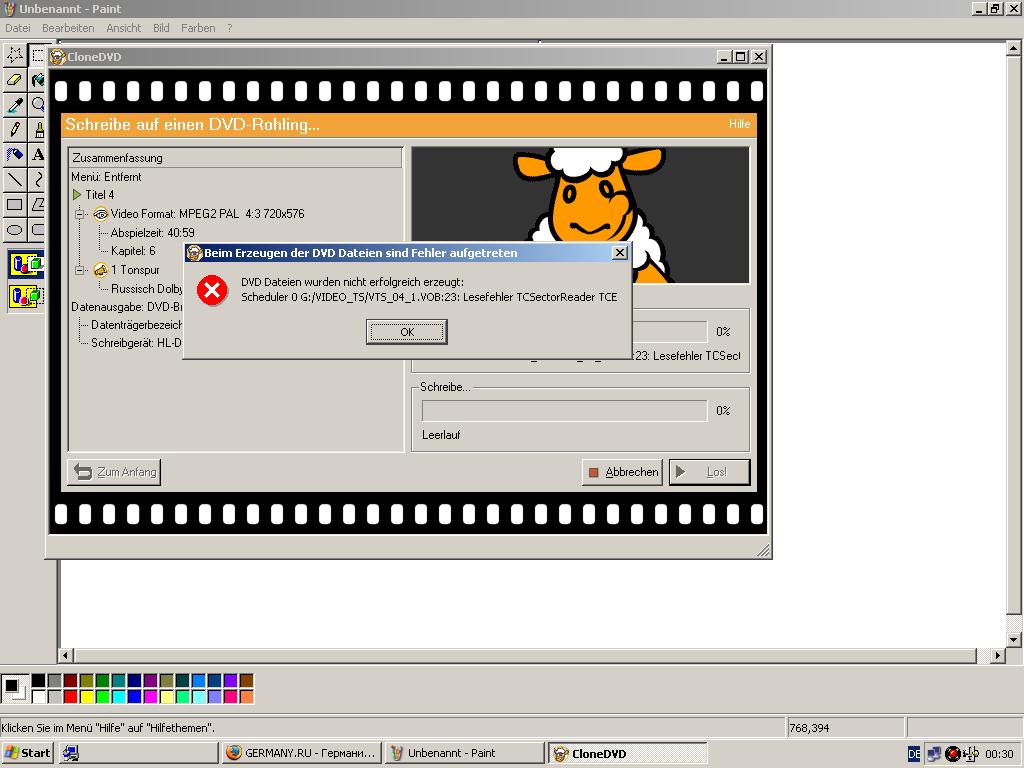
Task: Pick the black color swatch
Action: tap(39, 681)
